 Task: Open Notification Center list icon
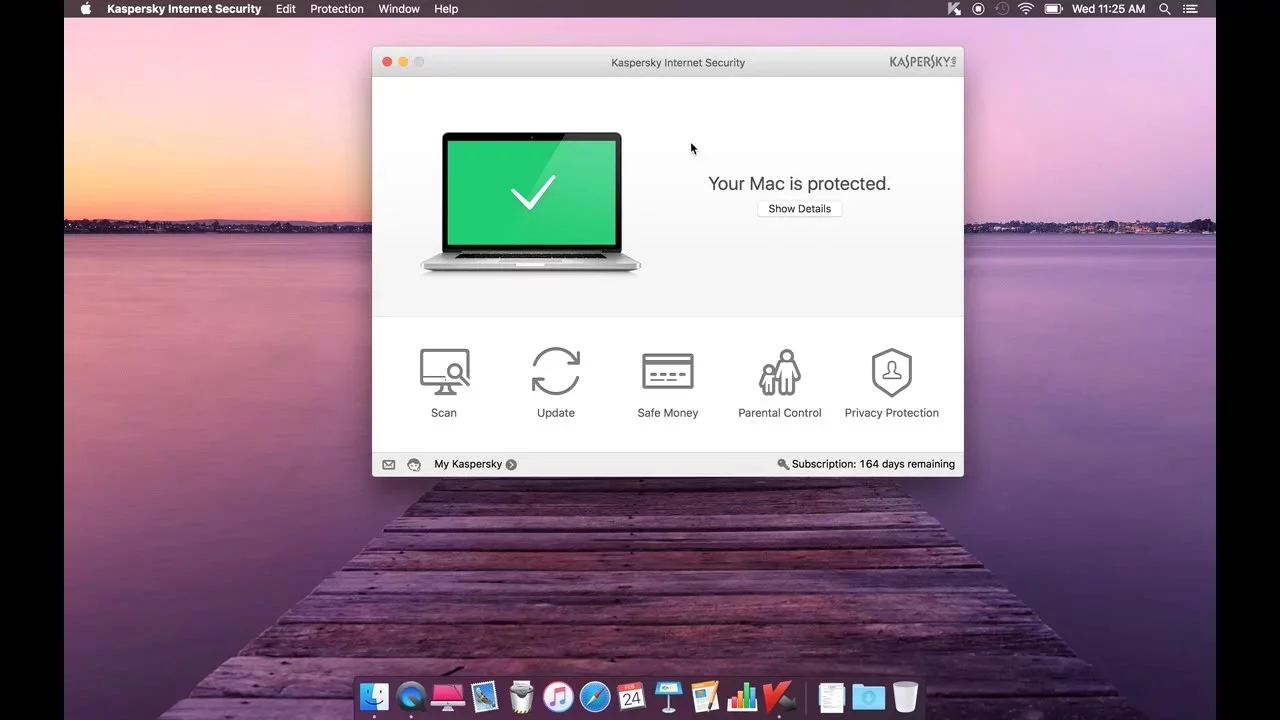tap(1190, 9)
